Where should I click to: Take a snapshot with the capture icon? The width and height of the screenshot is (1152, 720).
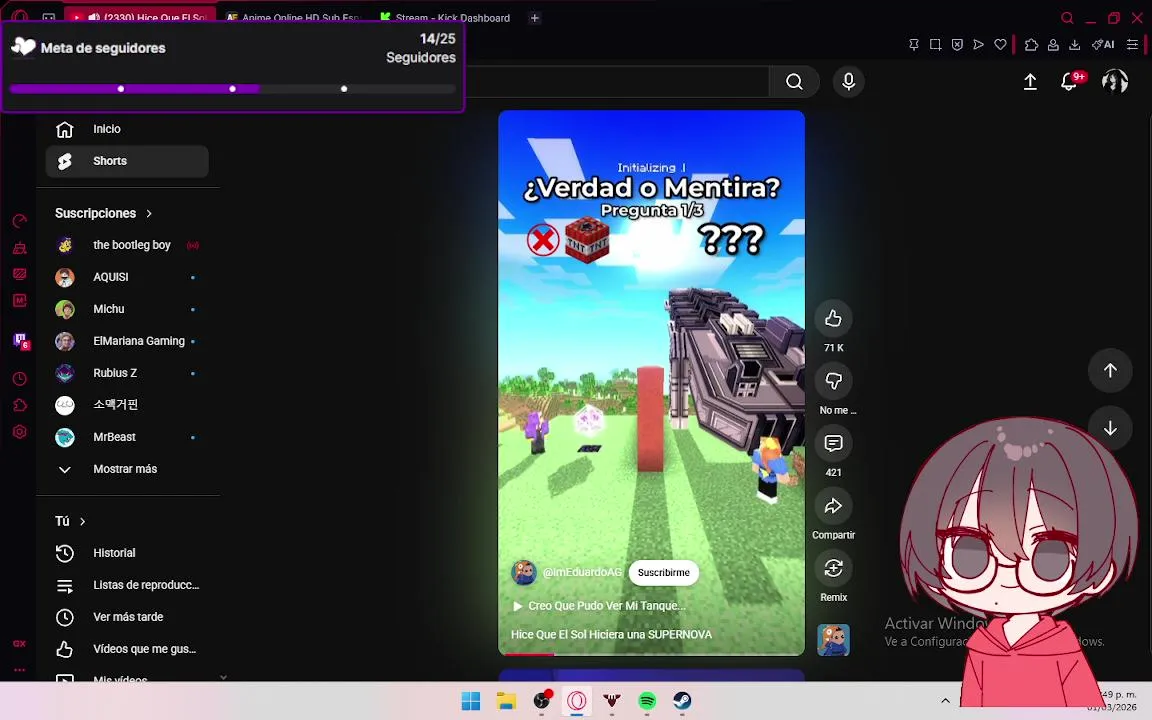(x=935, y=45)
